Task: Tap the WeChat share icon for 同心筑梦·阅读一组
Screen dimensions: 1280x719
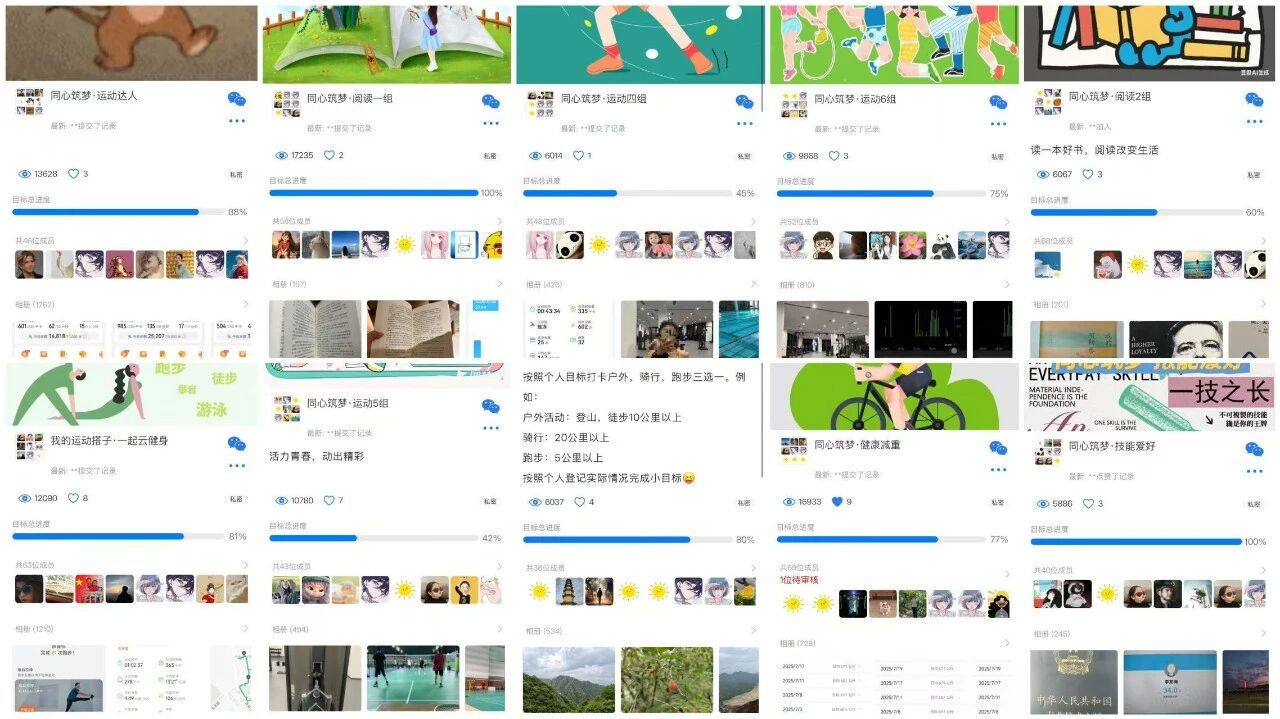Action: 490,102
